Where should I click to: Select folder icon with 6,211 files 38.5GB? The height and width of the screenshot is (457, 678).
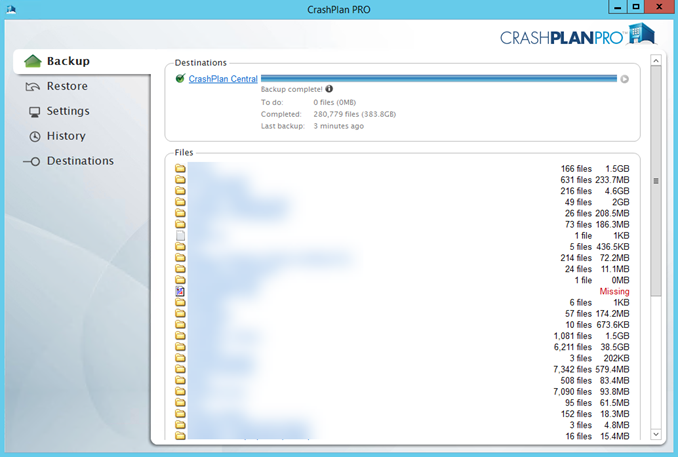click(180, 347)
